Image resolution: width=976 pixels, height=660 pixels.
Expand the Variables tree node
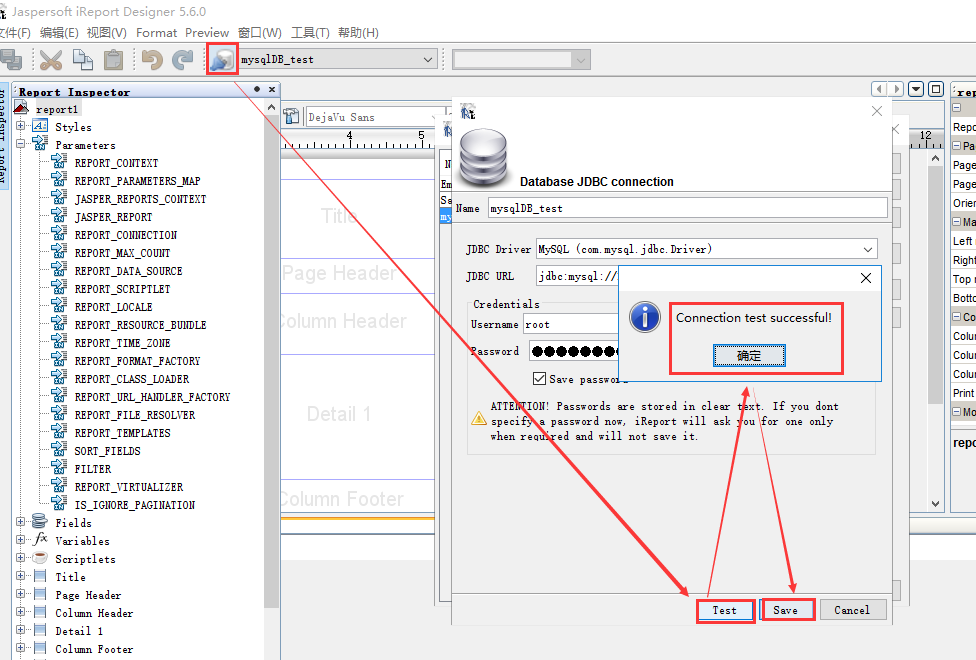coord(21,540)
